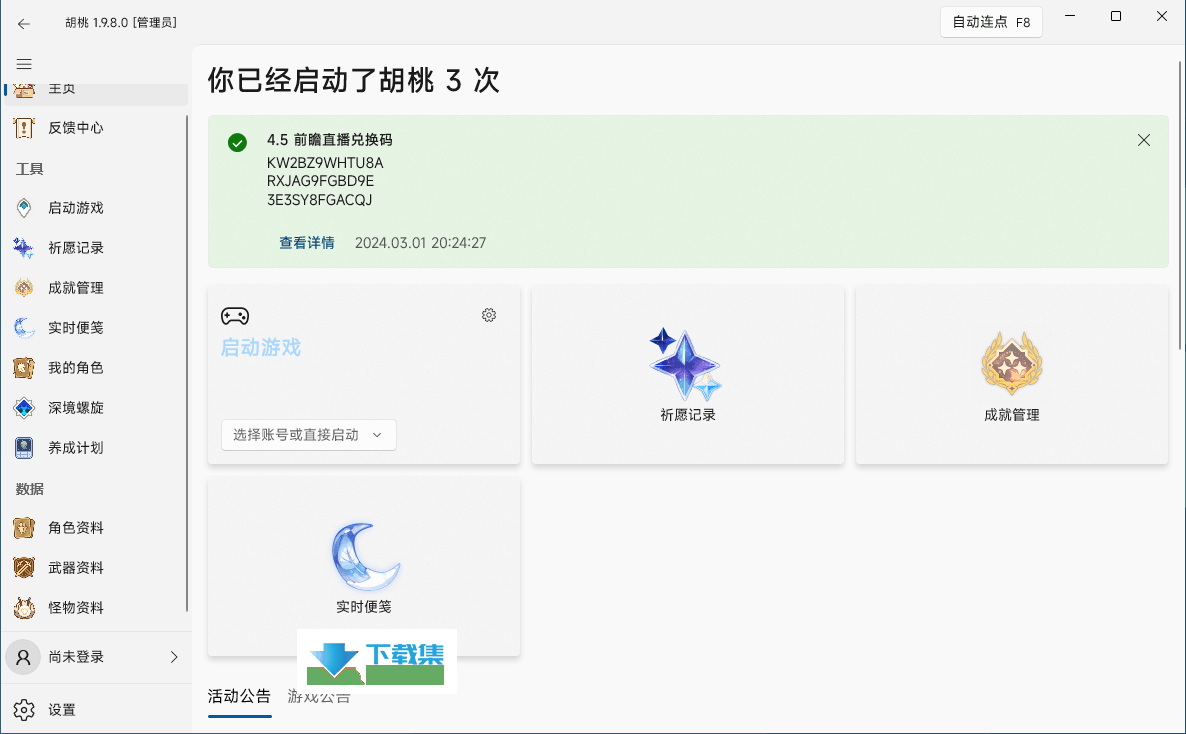Image resolution: width=1186 pixels, height=734 pixels.
Task: Click the 工具 section header
Action: [x=29, y=170]
